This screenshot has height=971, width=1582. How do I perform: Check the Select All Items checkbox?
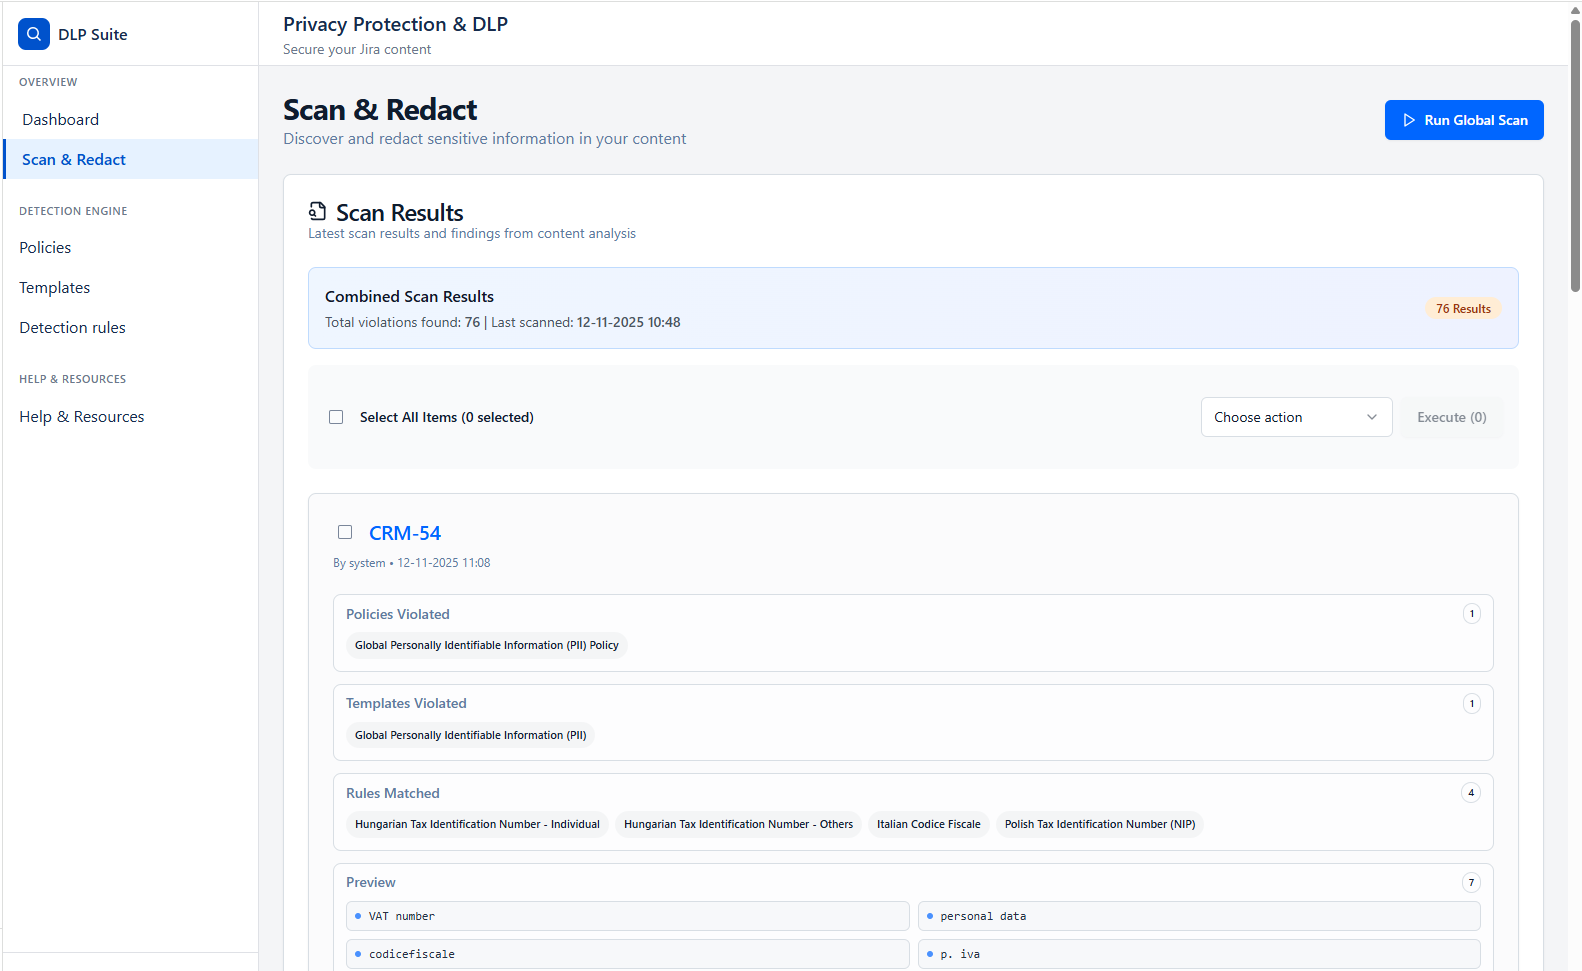[336, 417]
